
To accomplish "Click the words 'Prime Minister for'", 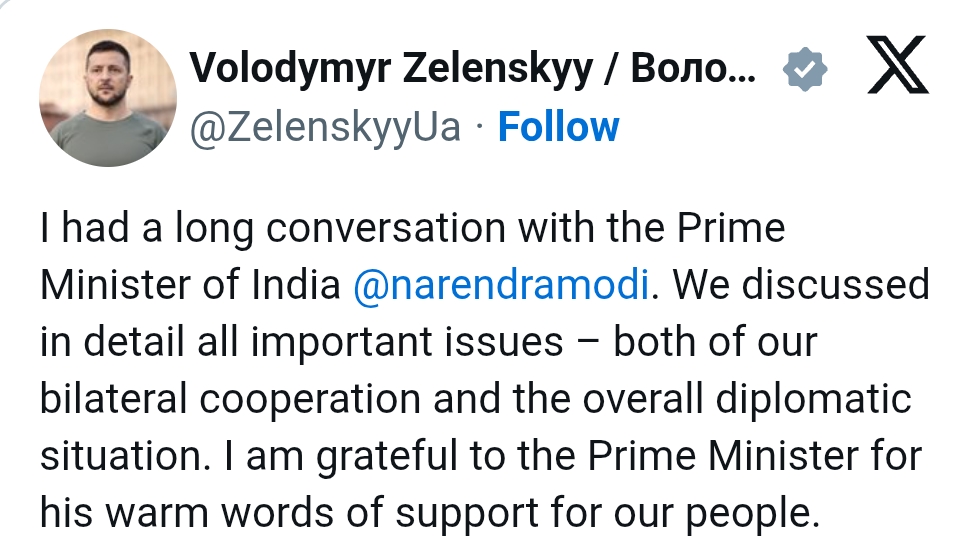I will tap(753, 456).
